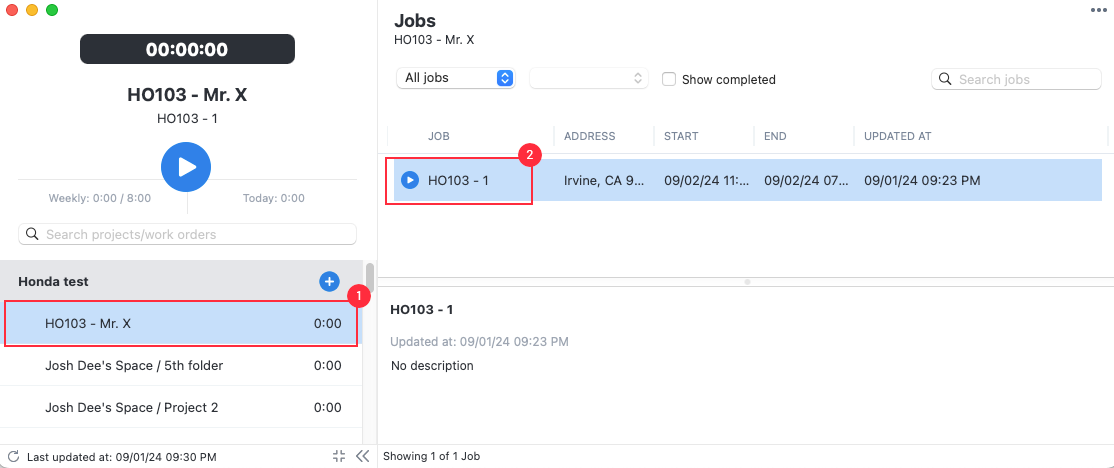Click the refresh icon beside Last updated
Screen dimensions: 1114x468
click(13, 457)
